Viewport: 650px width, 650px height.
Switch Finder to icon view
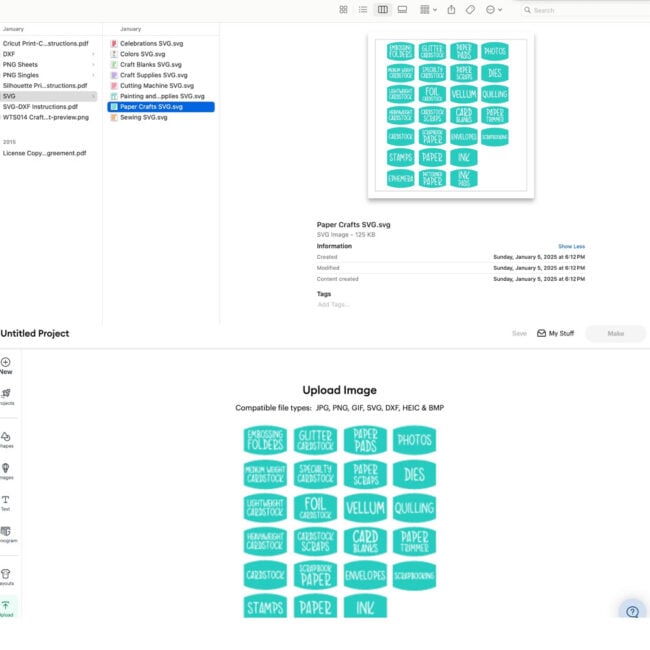pyautogui.click(x=343, y=10)
